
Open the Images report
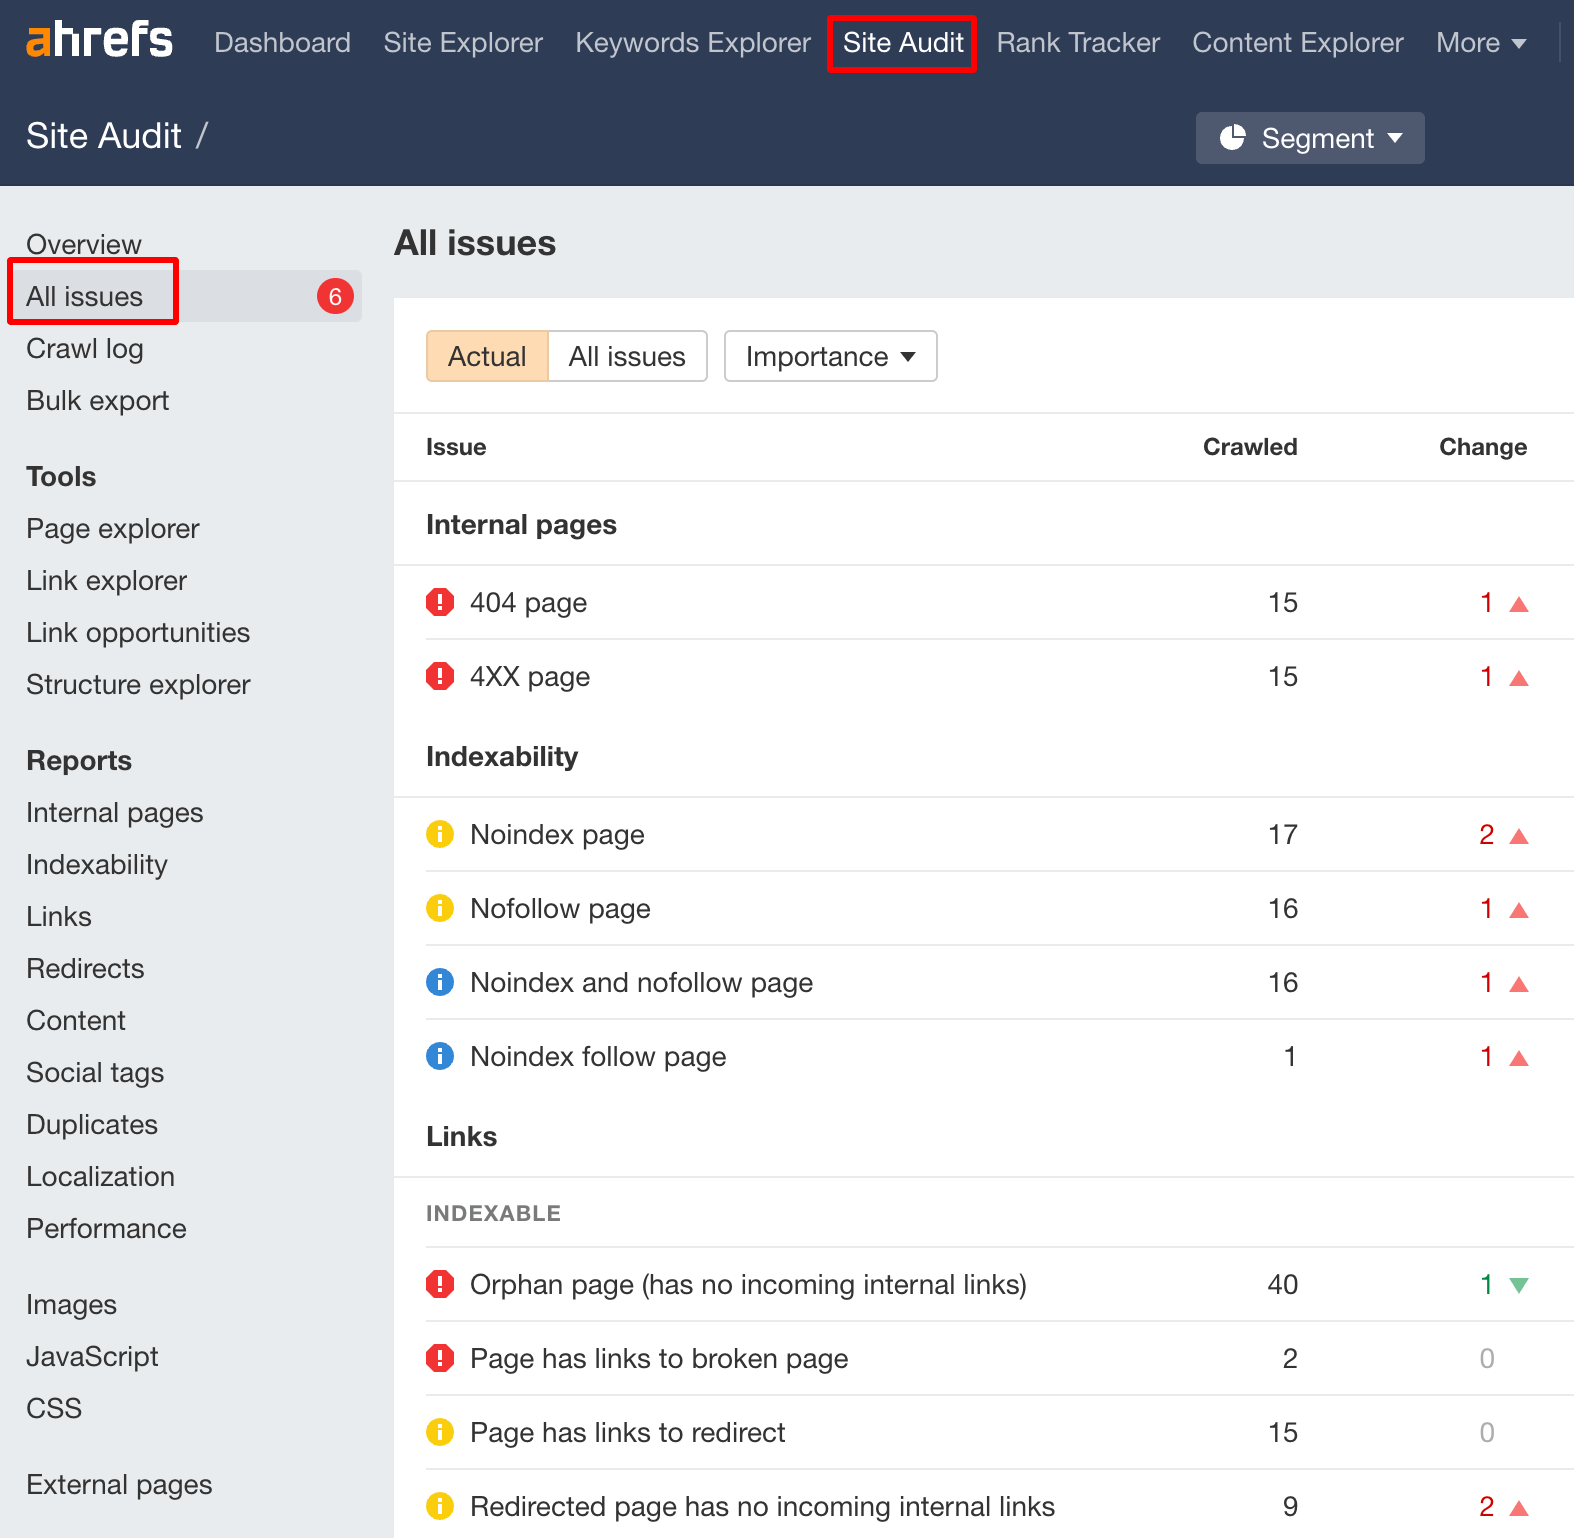pos(71,1304)
